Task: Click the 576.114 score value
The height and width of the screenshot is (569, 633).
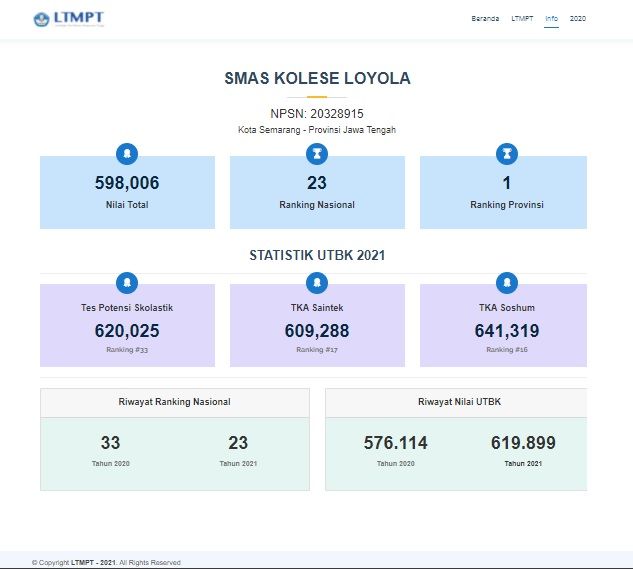Action: (396, 443)
